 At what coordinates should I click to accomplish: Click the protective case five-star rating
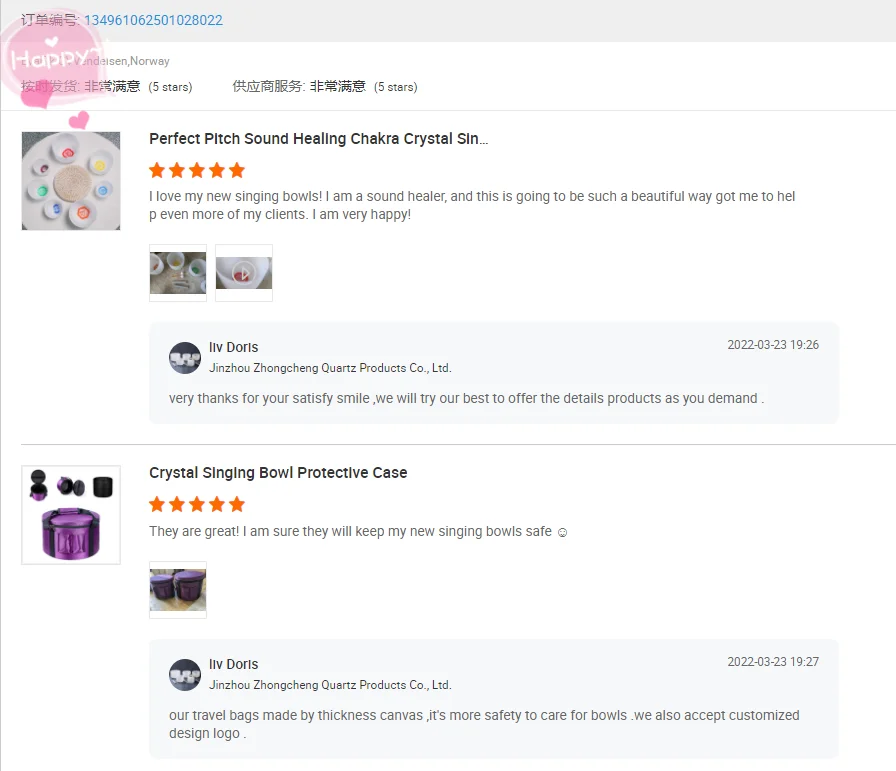pyautogui.click(x=197, y=505)
